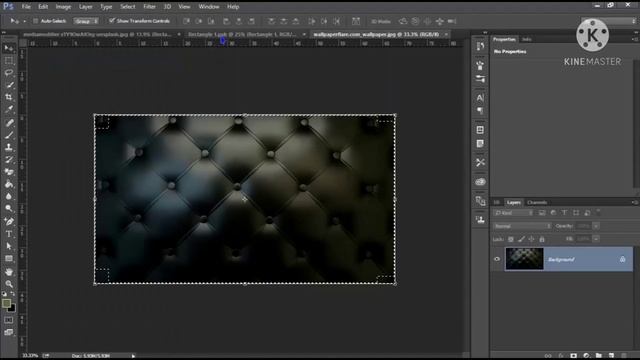Select the Blur tool
Viewport: 640px width, 360px height.
point(9,196)
